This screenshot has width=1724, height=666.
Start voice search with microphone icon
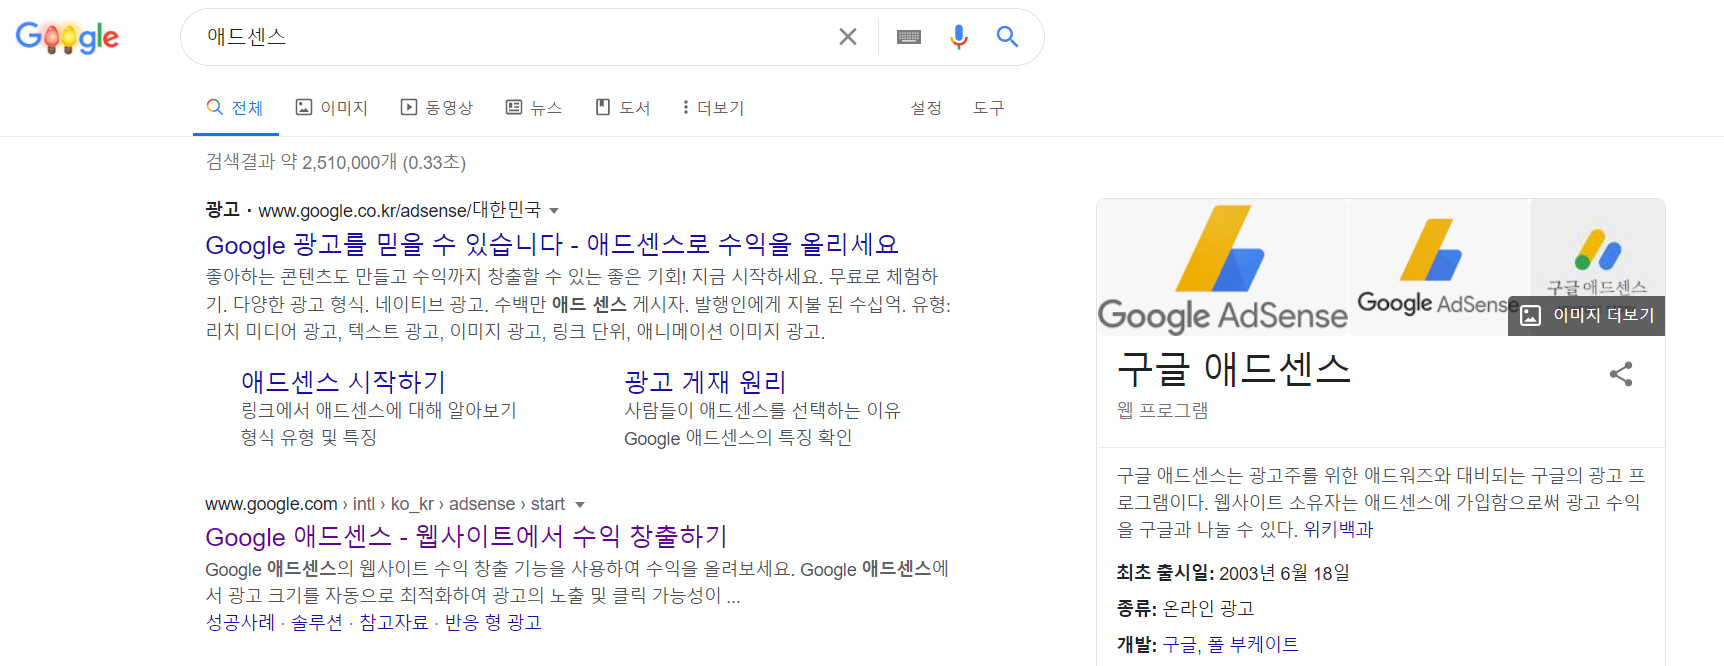[959, 37]
